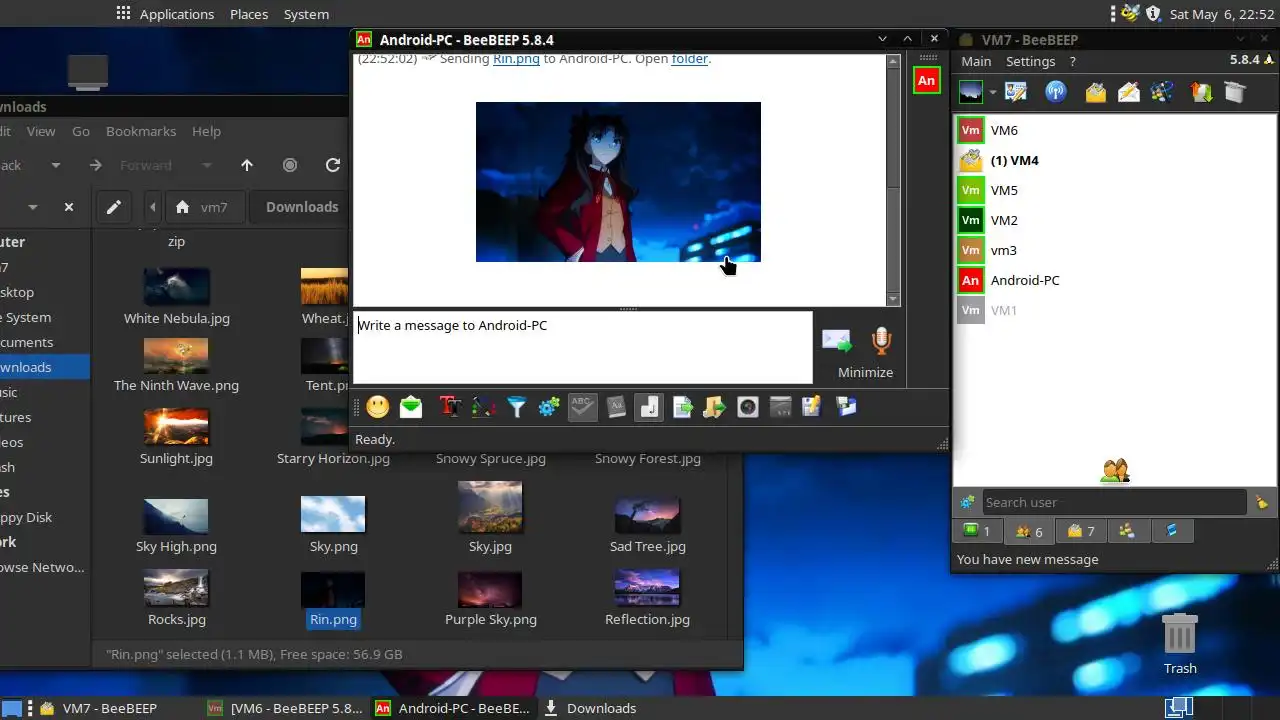Select user VM2 in the list
Screen dimensions: 1280x720
coord(1115,220)
